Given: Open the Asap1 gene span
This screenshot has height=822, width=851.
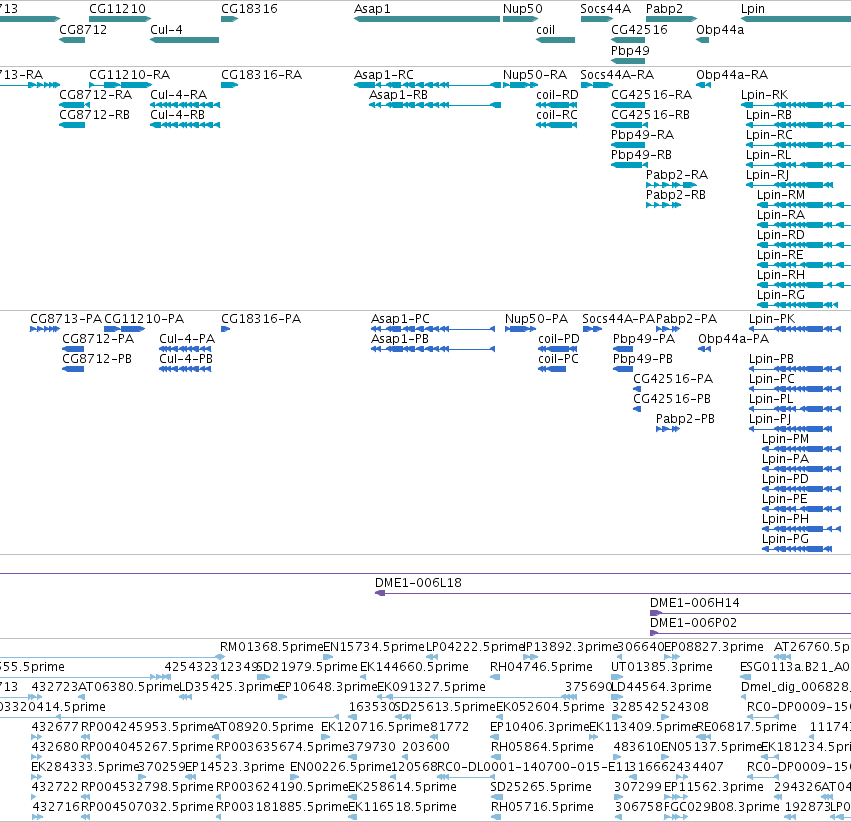Looking at the screenshot, I should pos(427,19).
